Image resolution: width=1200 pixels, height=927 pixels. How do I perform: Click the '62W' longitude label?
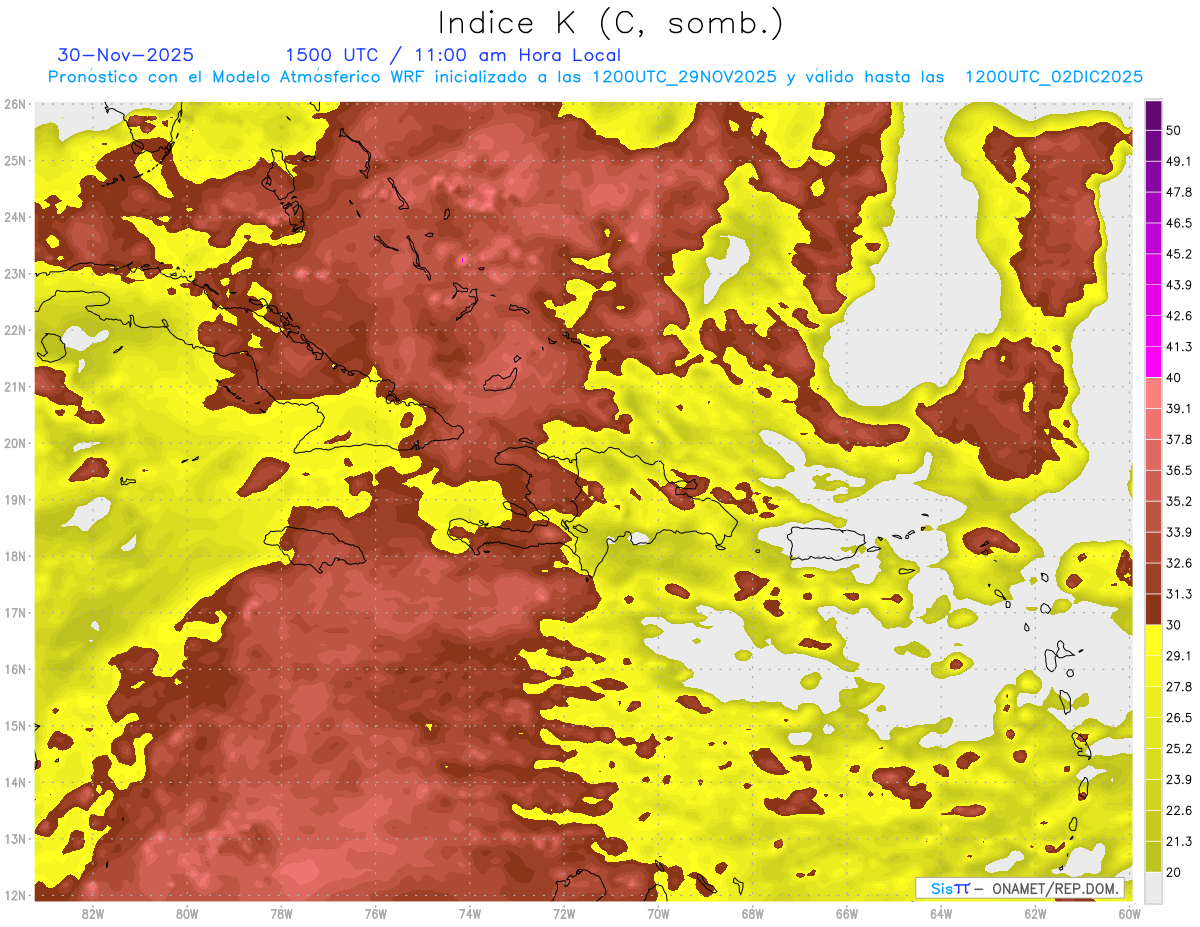click(x=1035, y=914)
